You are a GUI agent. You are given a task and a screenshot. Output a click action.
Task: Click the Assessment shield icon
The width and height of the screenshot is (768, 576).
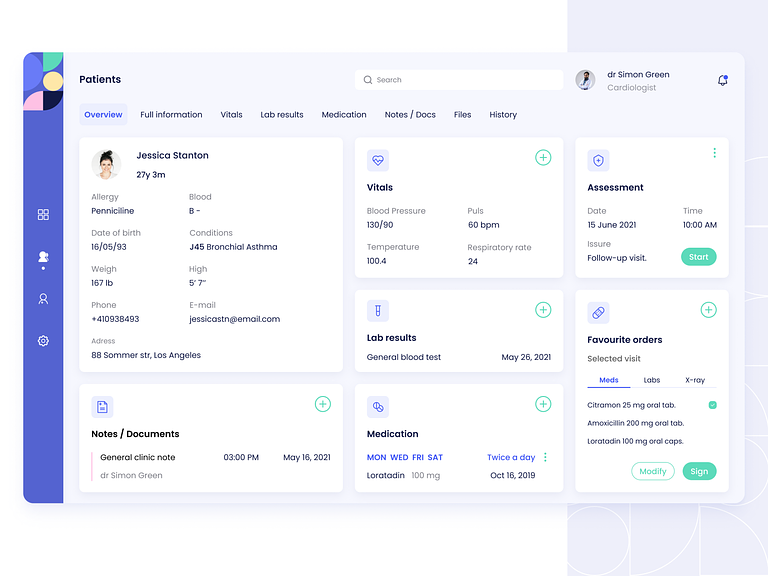[x=598, y=160]
